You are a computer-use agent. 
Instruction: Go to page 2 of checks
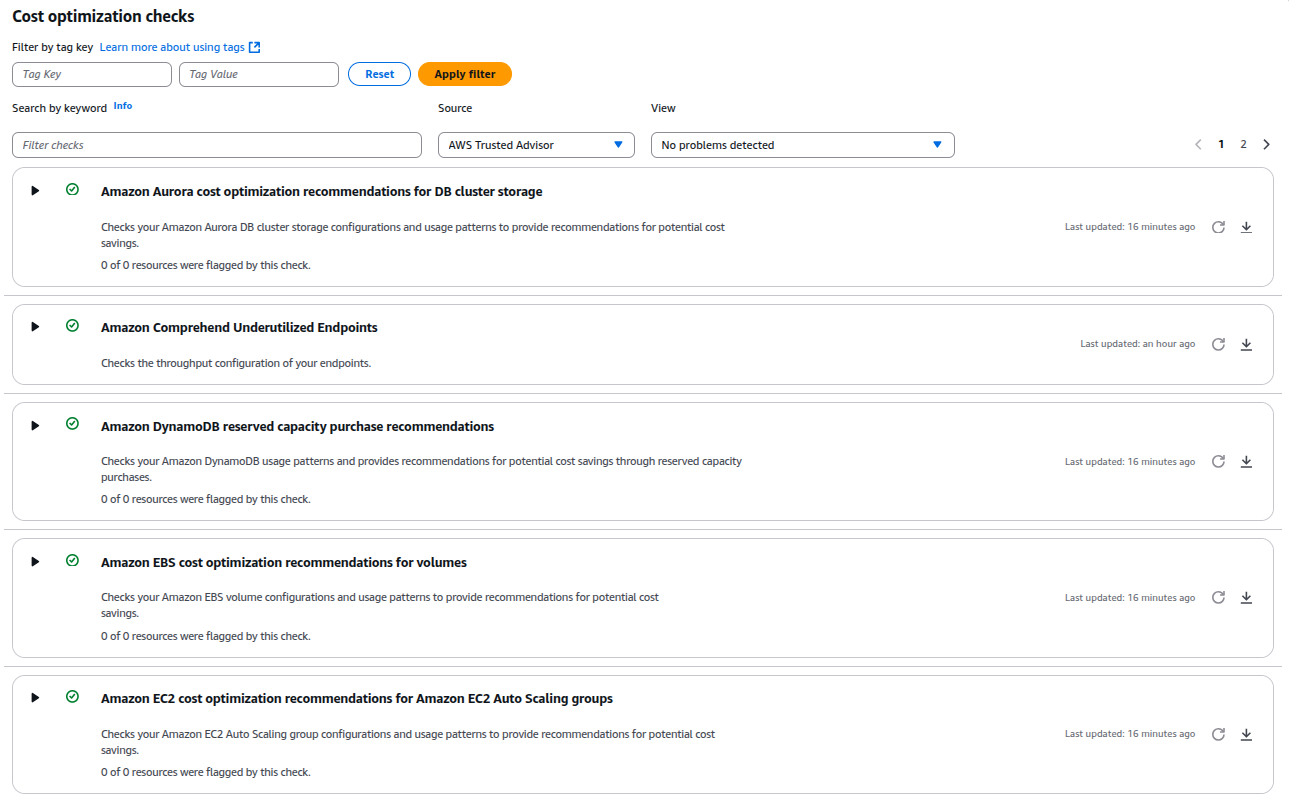tap(1243, 144)
